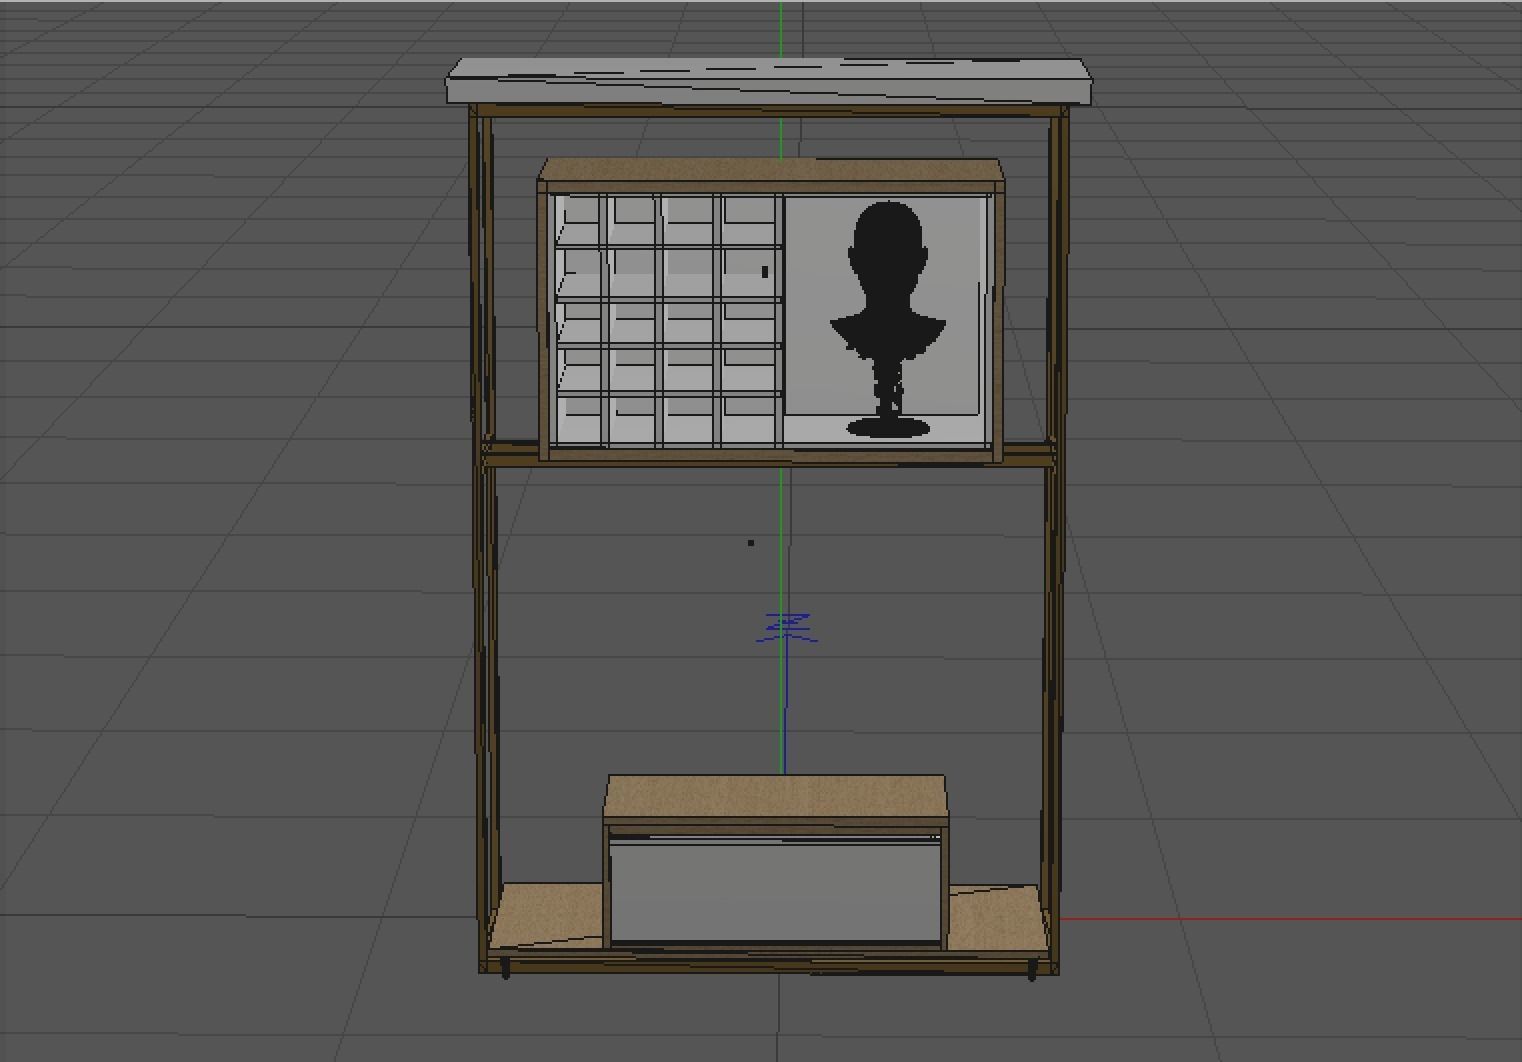Select the floor board left of lower cabinet
The image size is (1522, 1062).
point(547,915)
